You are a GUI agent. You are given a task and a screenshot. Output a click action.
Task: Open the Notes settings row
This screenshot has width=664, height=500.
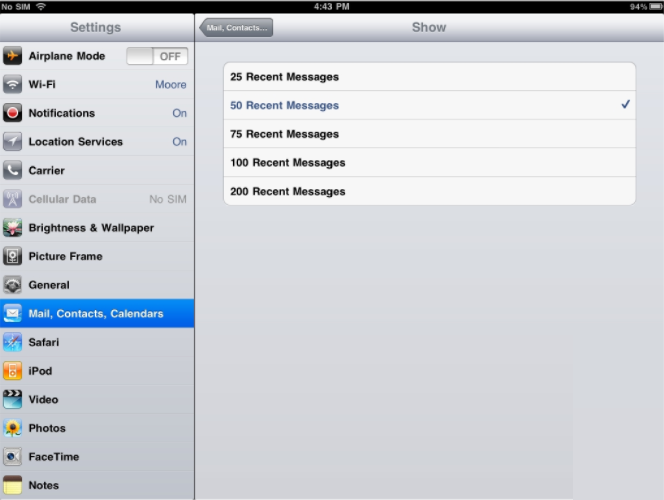(x=97, y=485)
